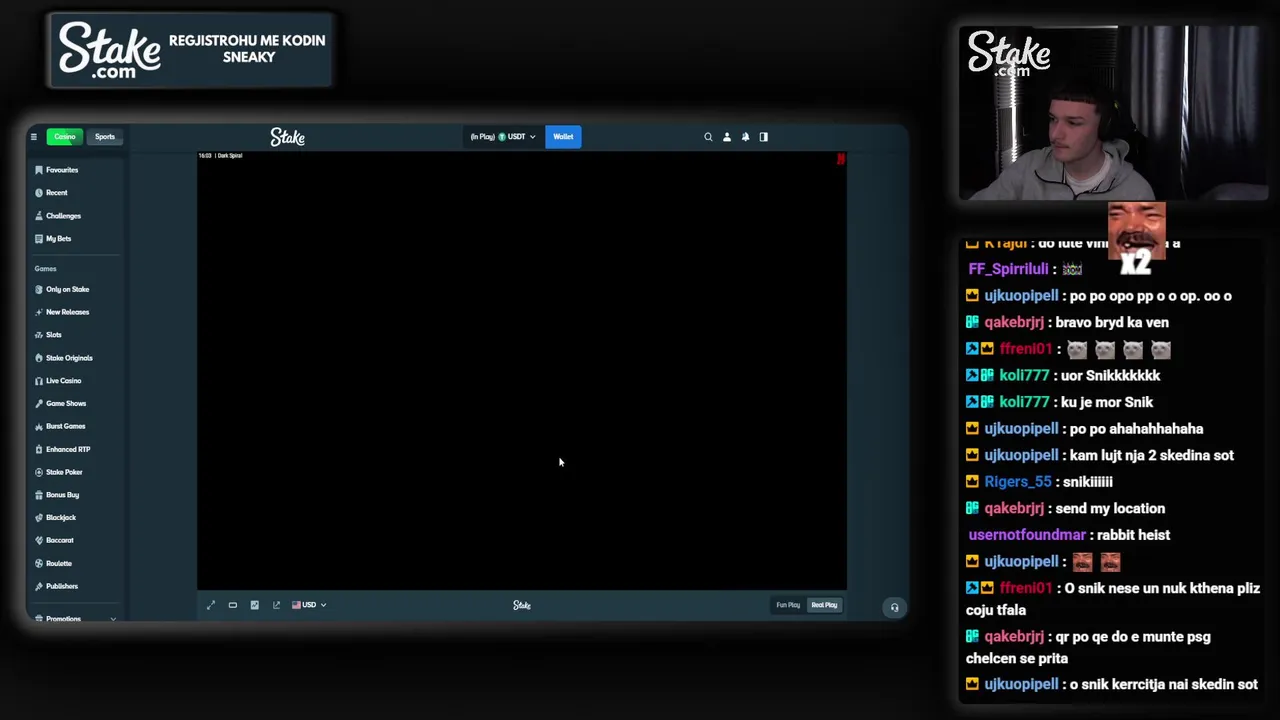Image resolution: width=1280 pixels, height=720 pixels.
Task: Open live support headset button
Action: [894, 607]
